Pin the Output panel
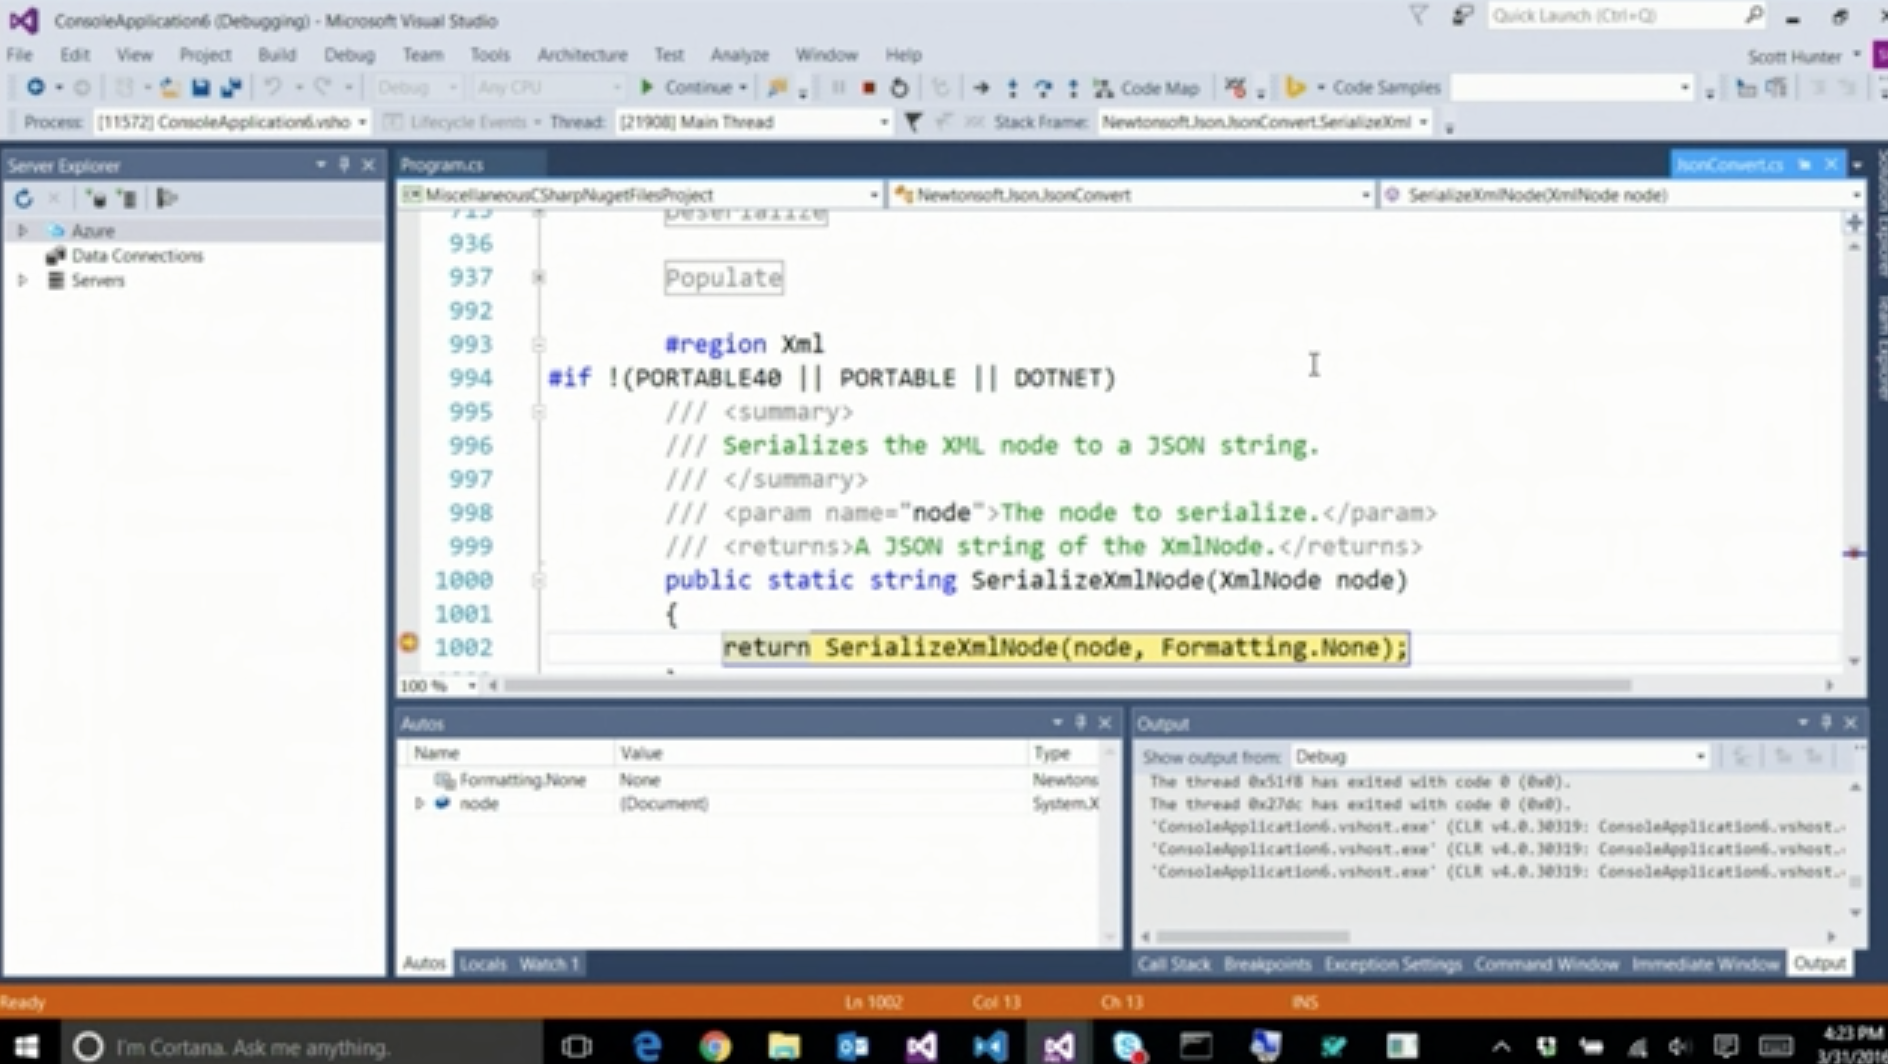Screen dimensions: 1888x1064 pyautogui.click(x=1827, y=722)
